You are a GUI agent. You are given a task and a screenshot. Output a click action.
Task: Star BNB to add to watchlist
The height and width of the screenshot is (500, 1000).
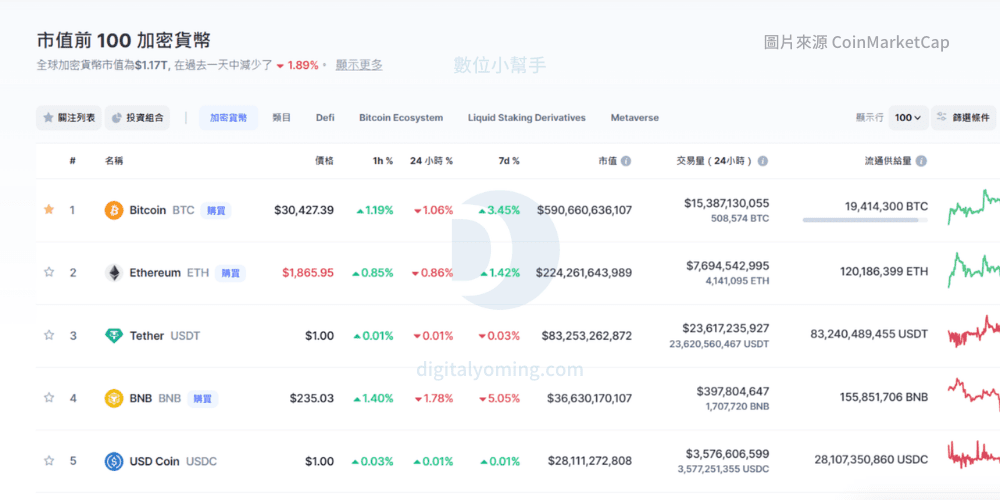tap(48, 398)
